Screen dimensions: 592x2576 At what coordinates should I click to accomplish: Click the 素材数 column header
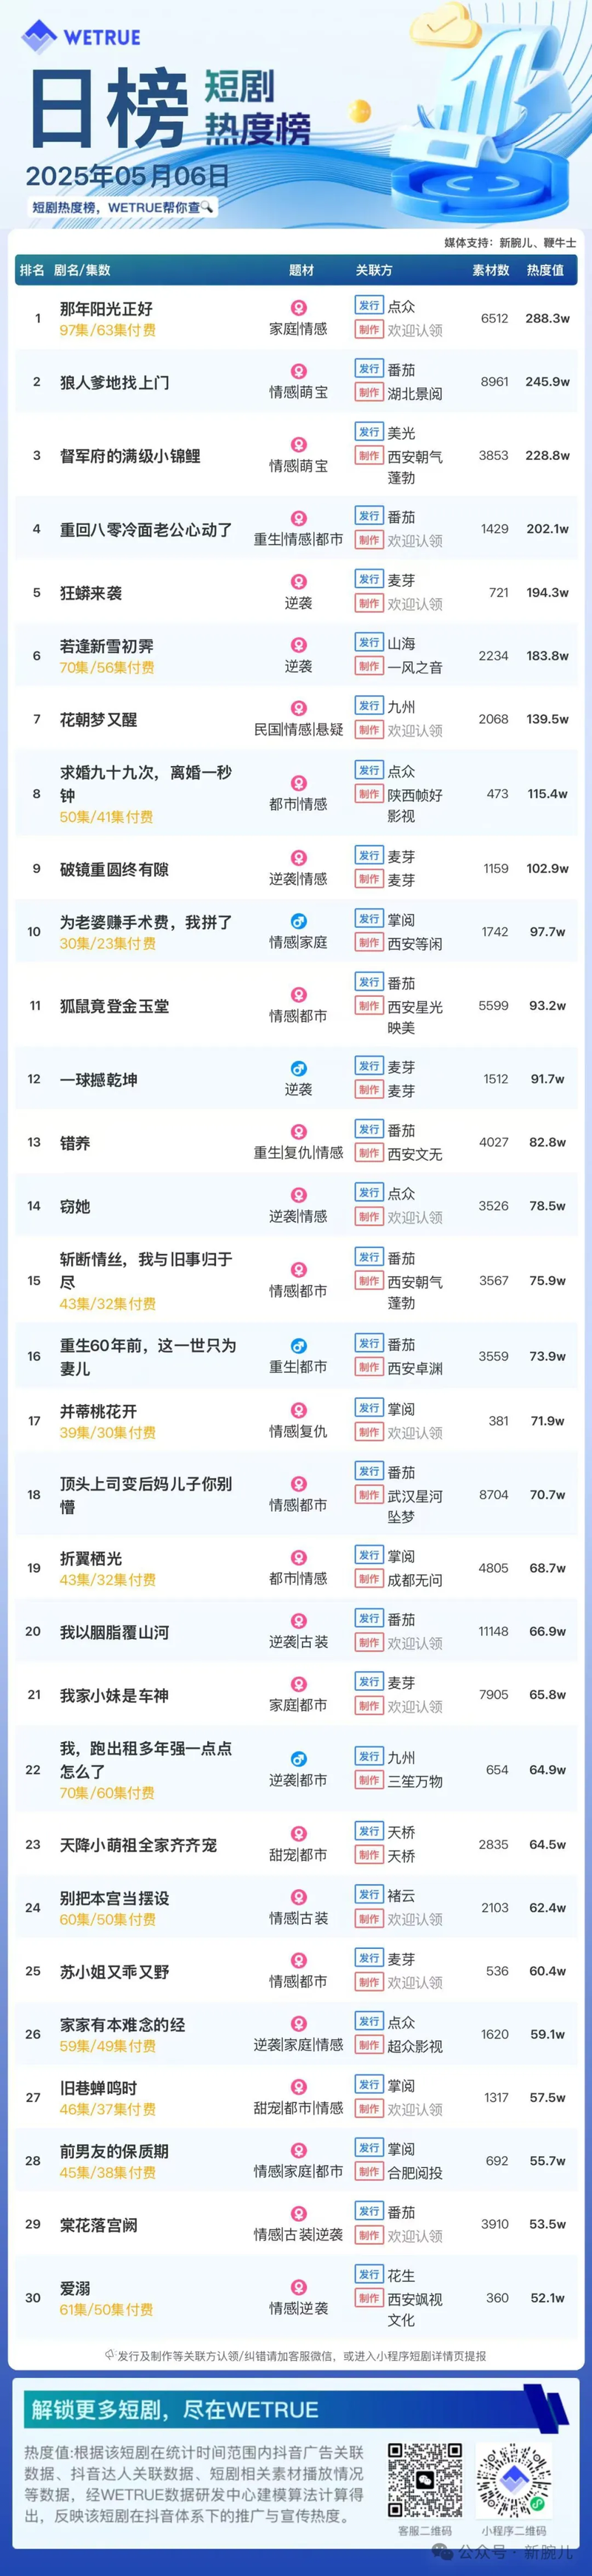click(x=491, y=270)
